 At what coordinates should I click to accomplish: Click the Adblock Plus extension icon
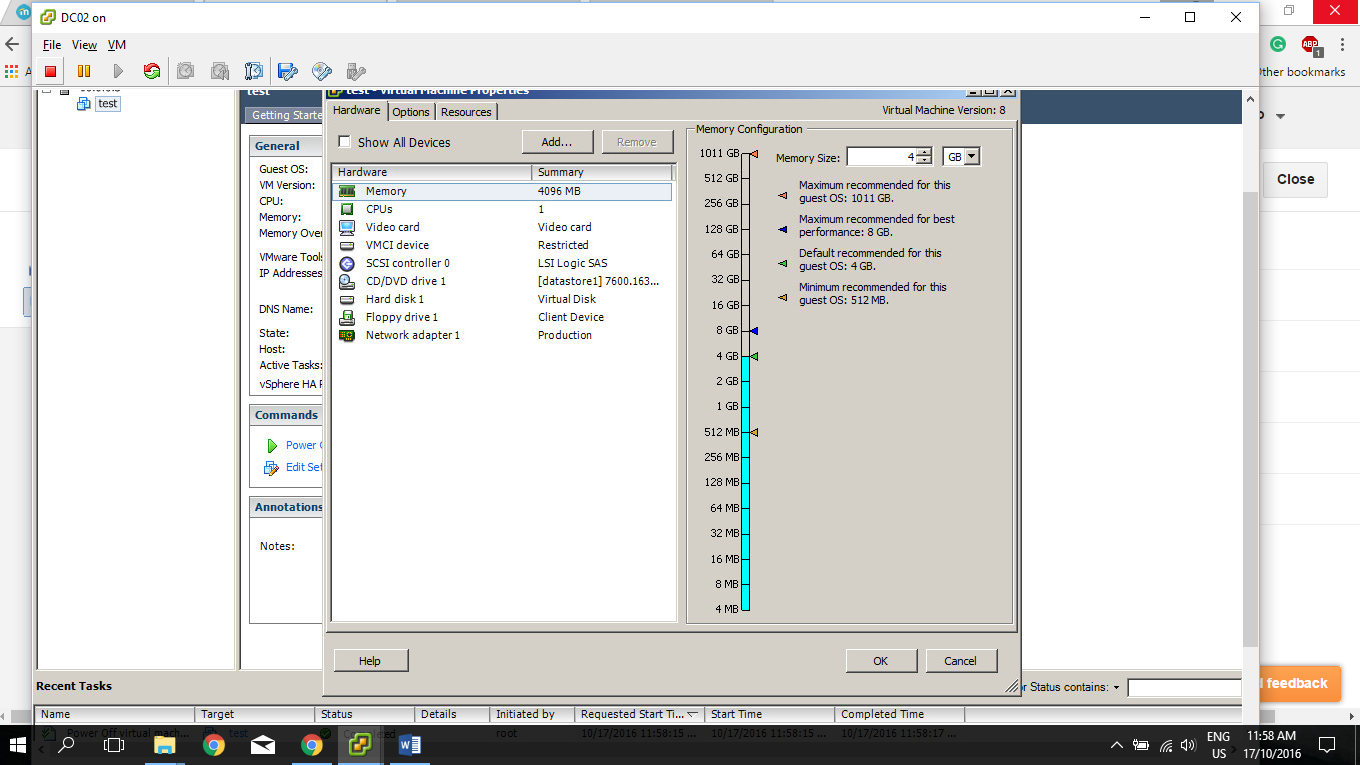1311,45
